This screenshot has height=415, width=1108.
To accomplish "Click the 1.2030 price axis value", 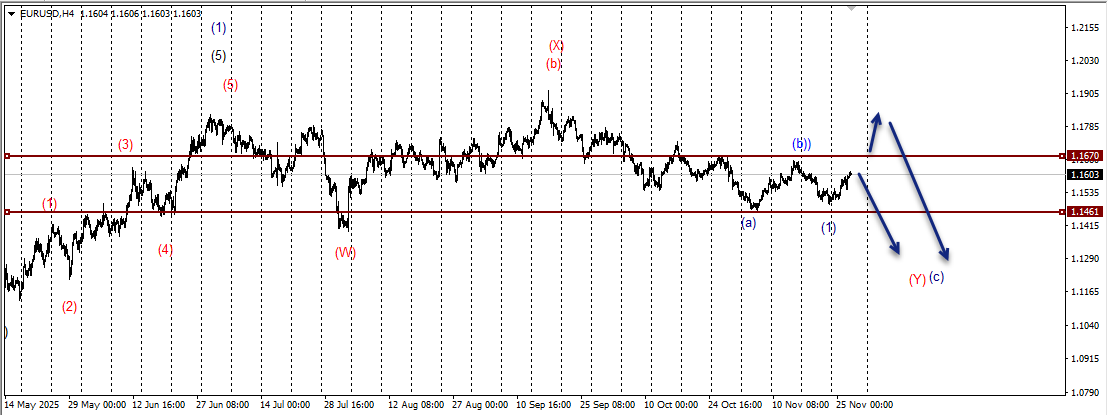I will 1085,62.
